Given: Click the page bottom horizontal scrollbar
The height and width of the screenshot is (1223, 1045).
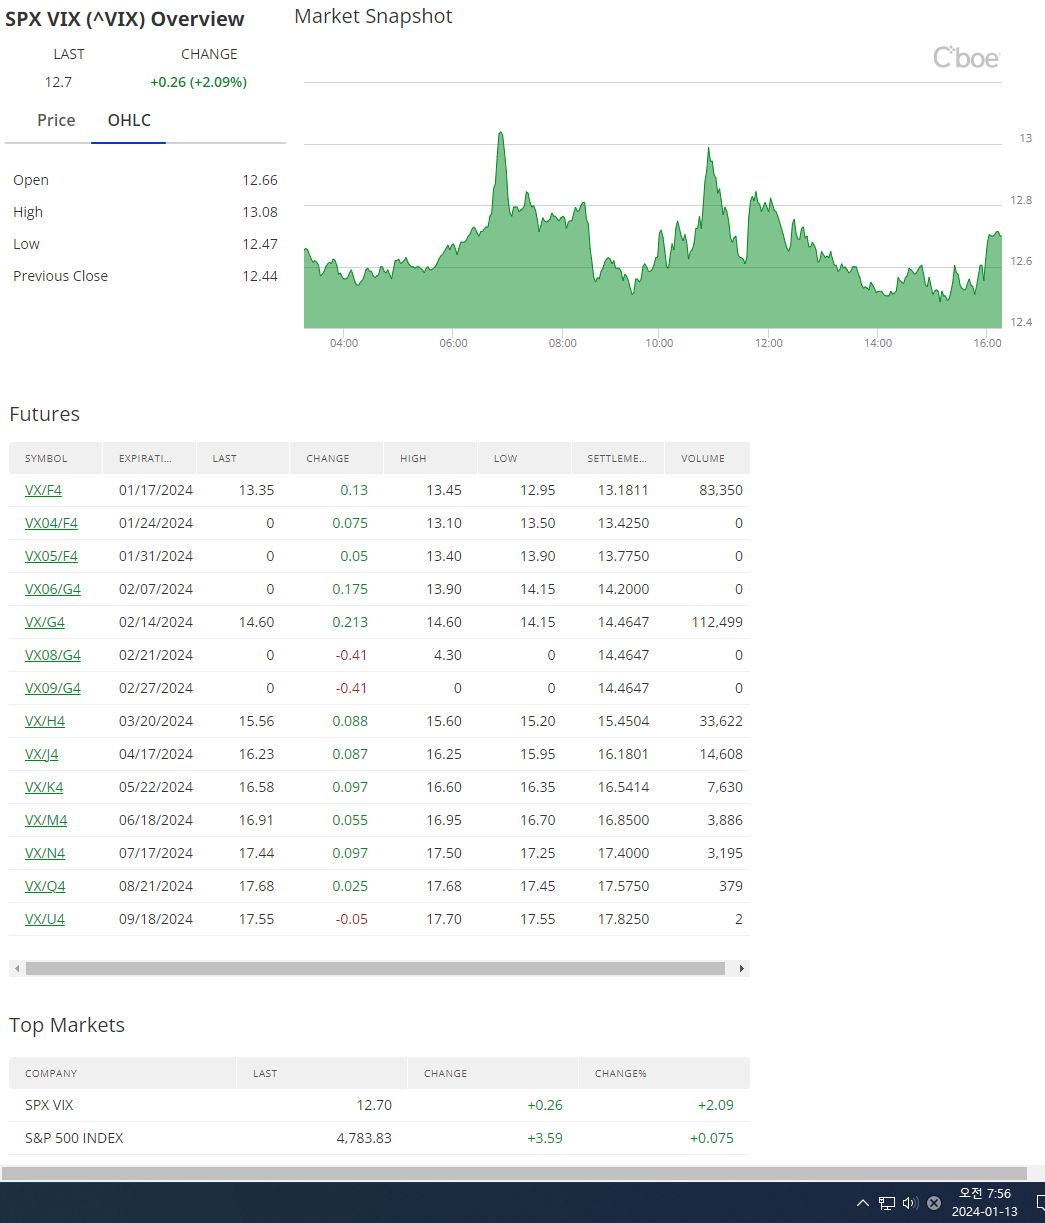Looking at the screenshot, I should pyautogui.click(x=514, y=1173).
